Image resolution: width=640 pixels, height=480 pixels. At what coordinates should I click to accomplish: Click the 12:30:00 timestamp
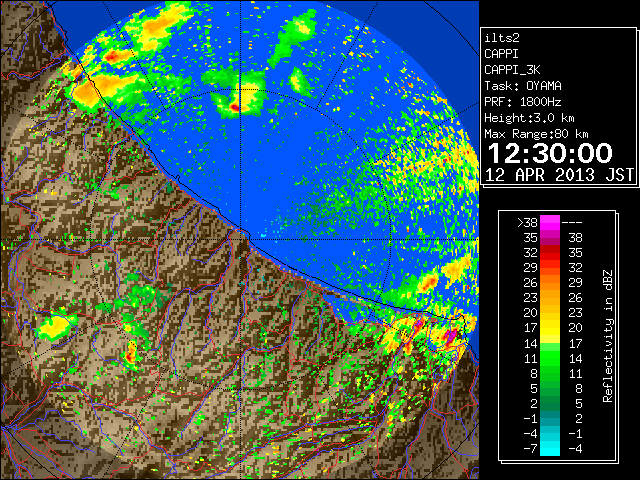point(550,153)
